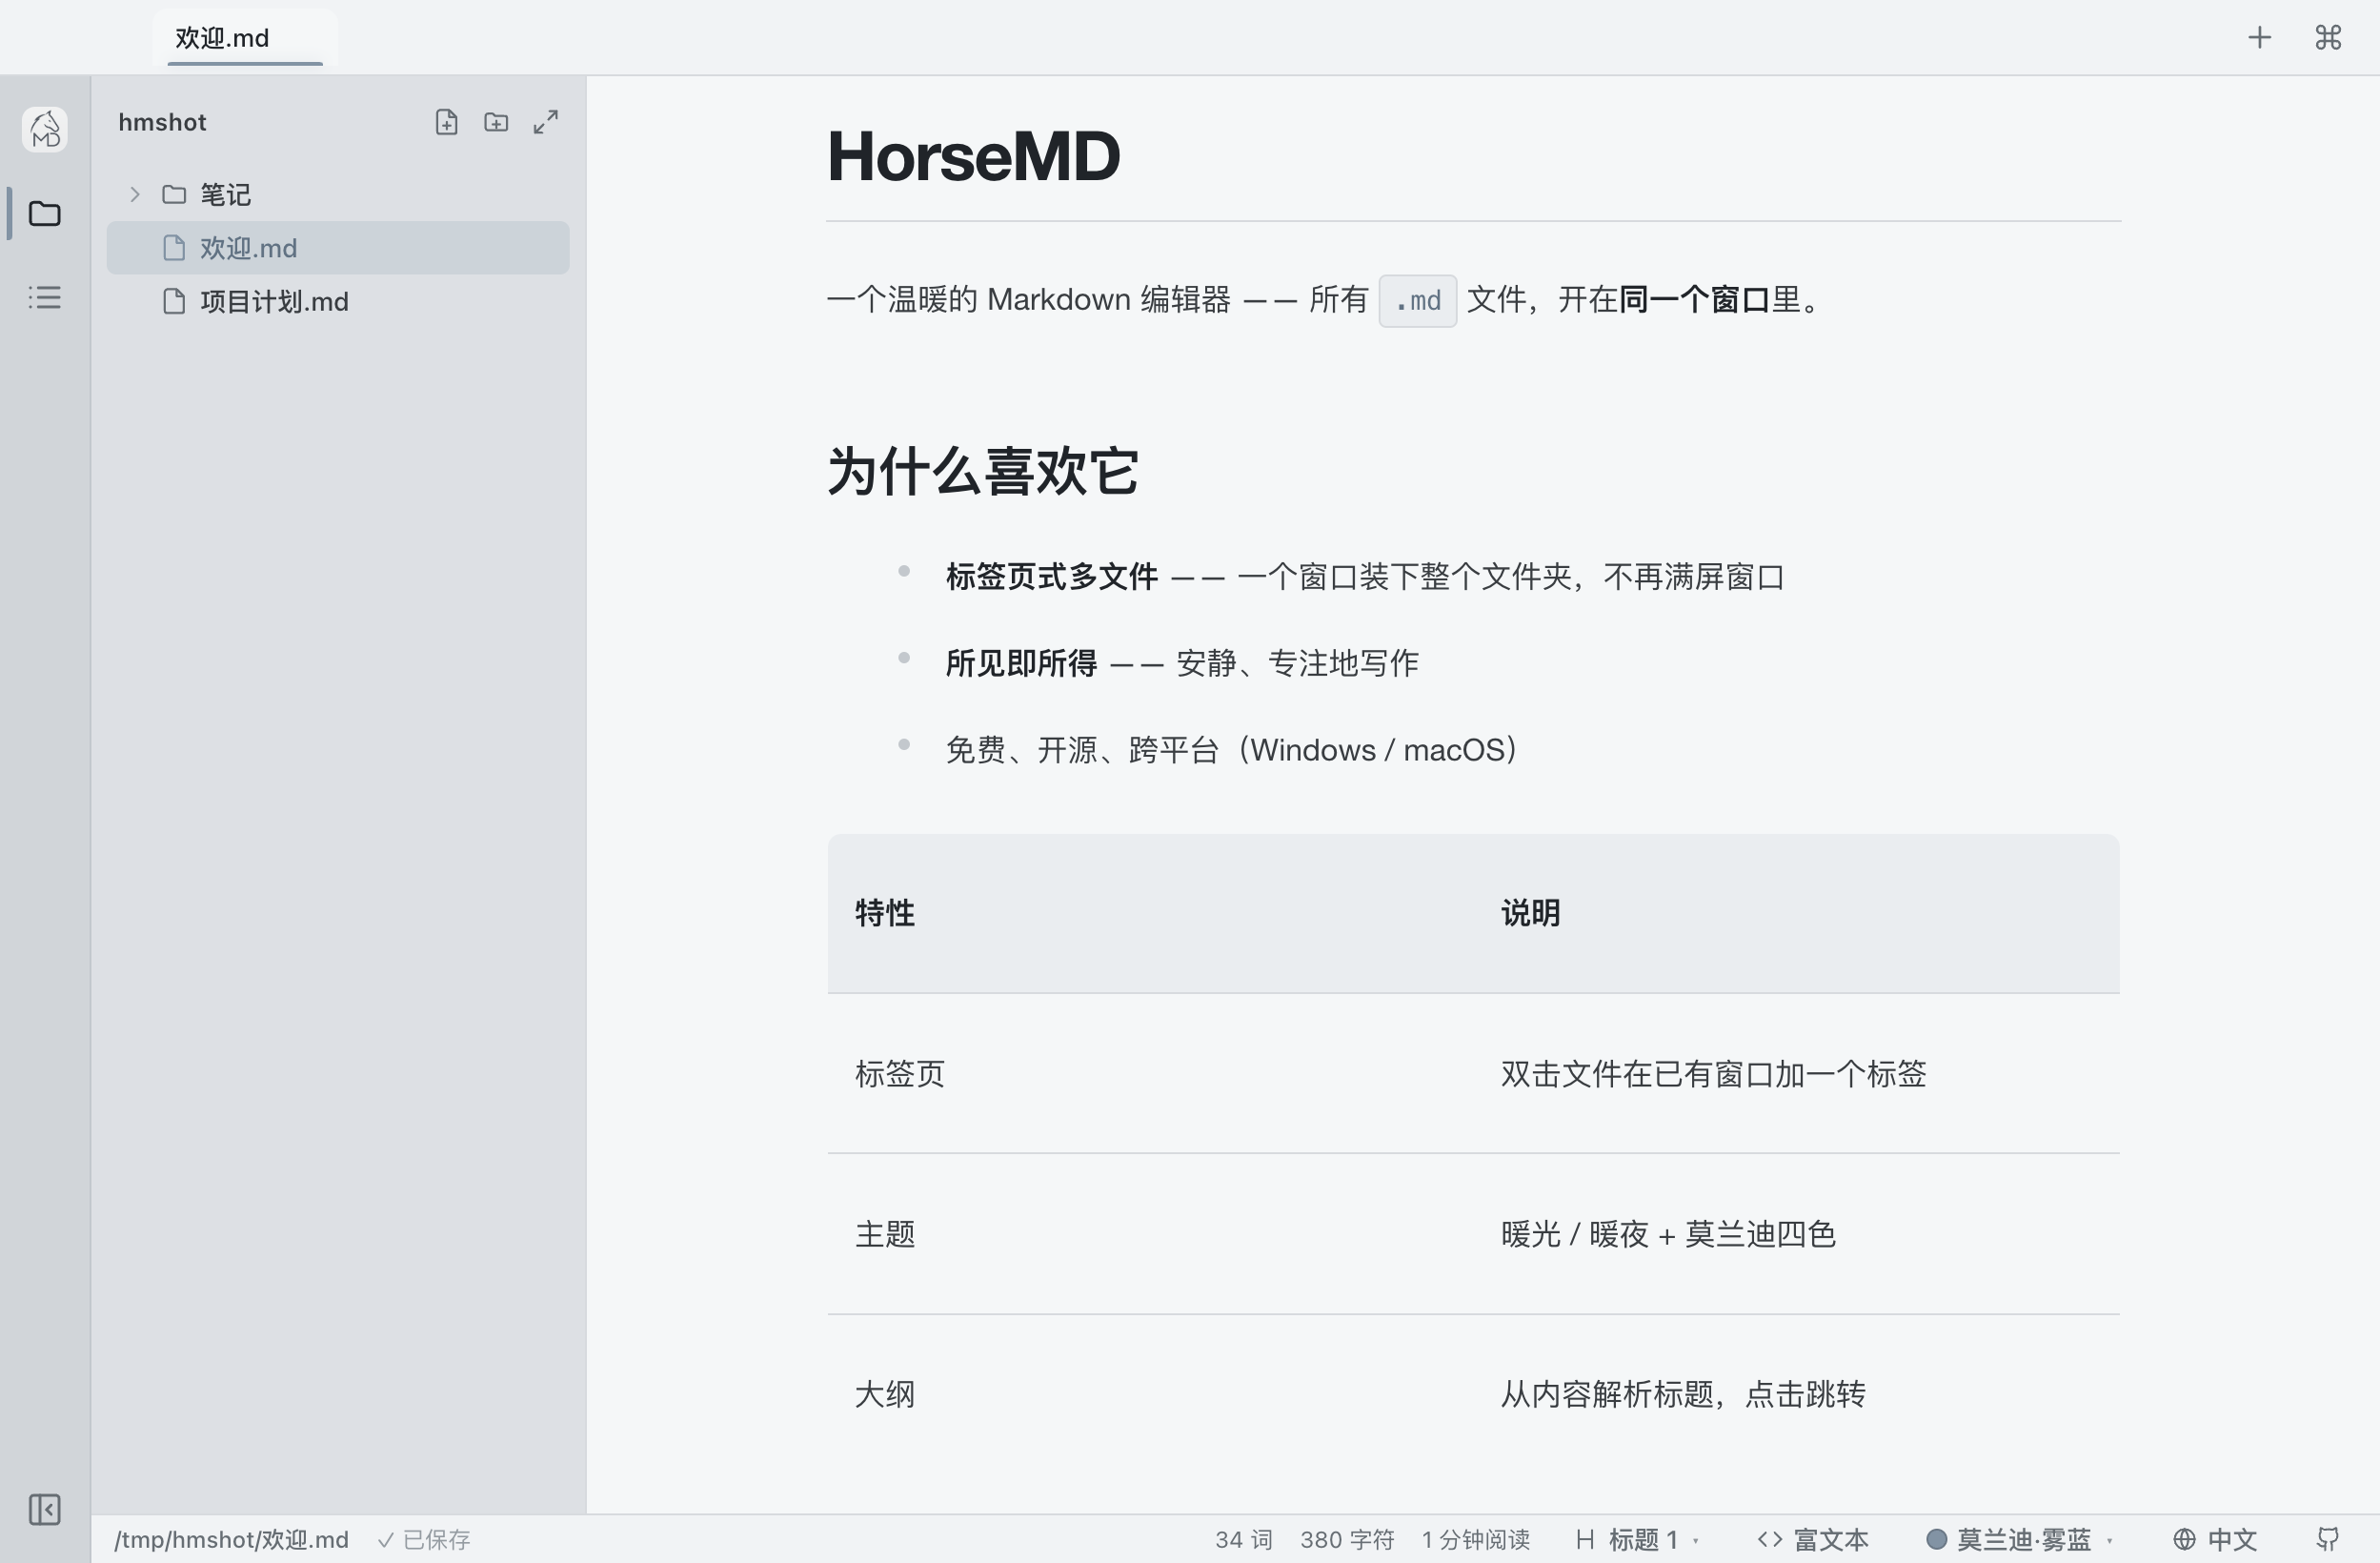Click the globe icon next to 中文
The width and height of the screenshot is (2380, 1563).
(x=2185, y=1539)
